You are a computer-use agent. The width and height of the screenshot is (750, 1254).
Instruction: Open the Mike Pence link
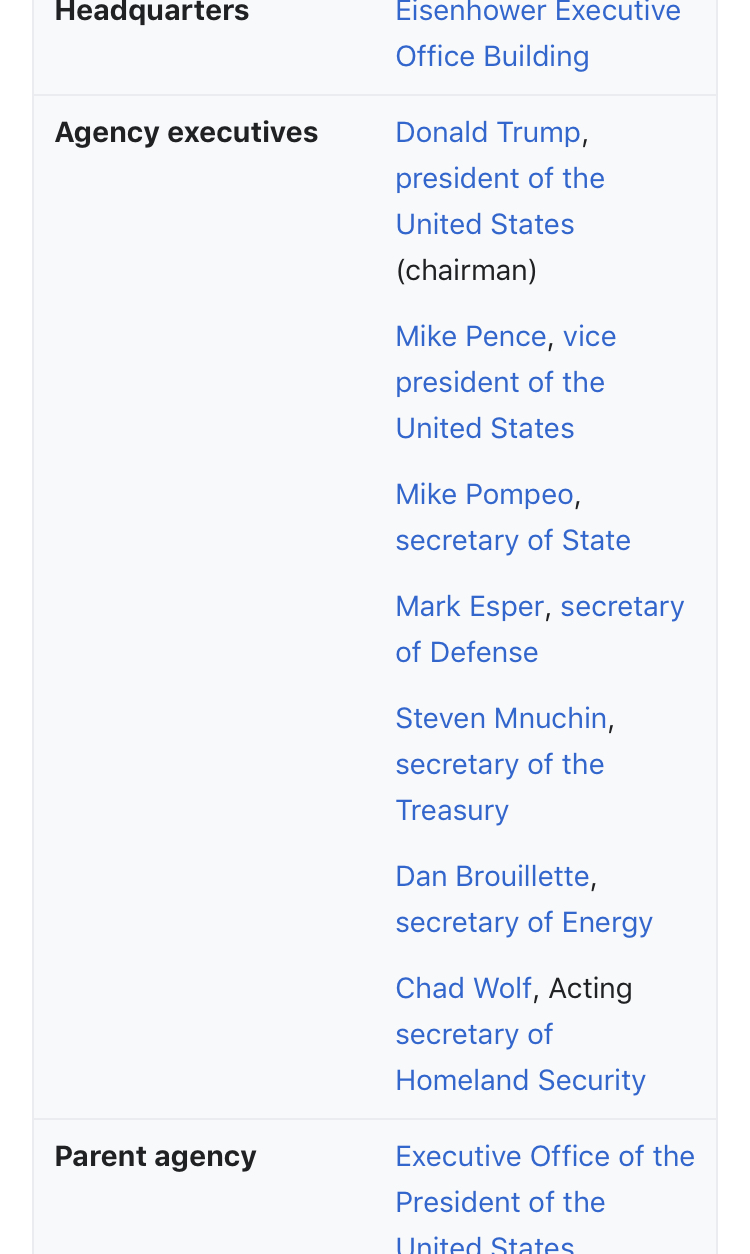pos(470,337)
